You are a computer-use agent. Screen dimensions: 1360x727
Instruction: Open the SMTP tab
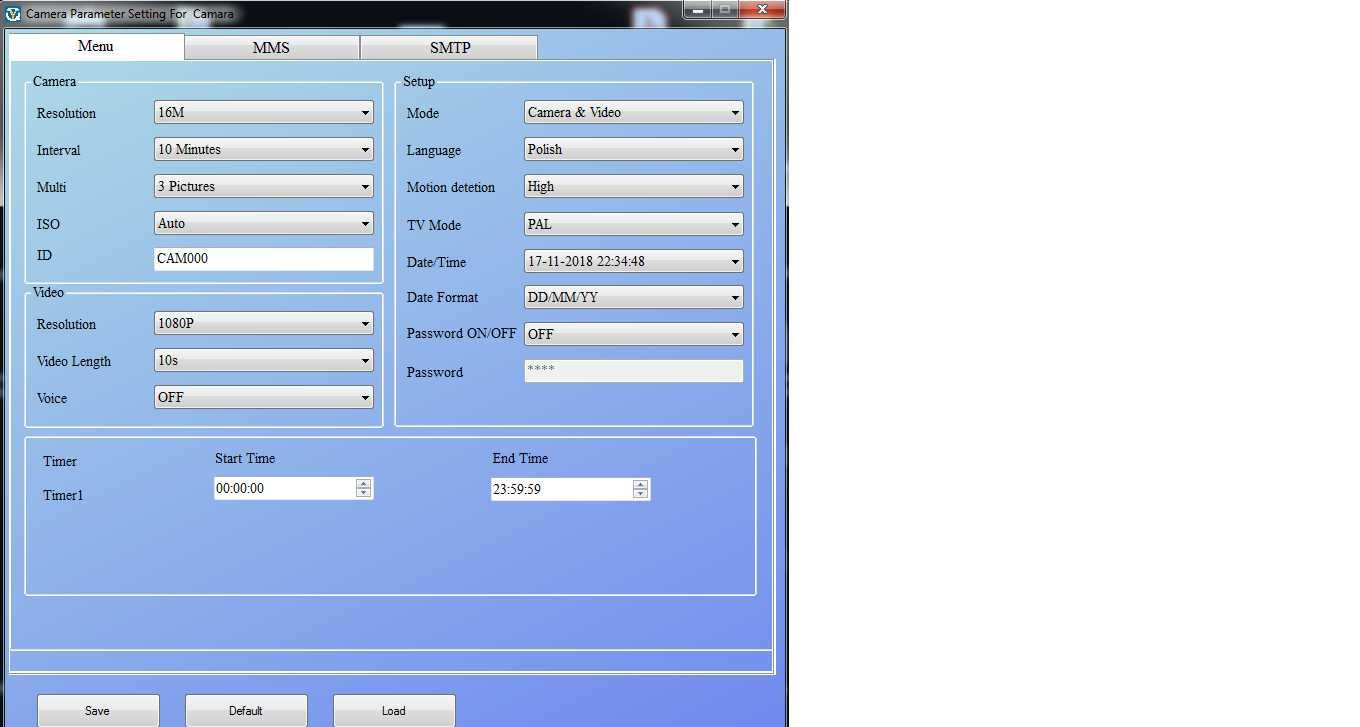click(449, 47)
